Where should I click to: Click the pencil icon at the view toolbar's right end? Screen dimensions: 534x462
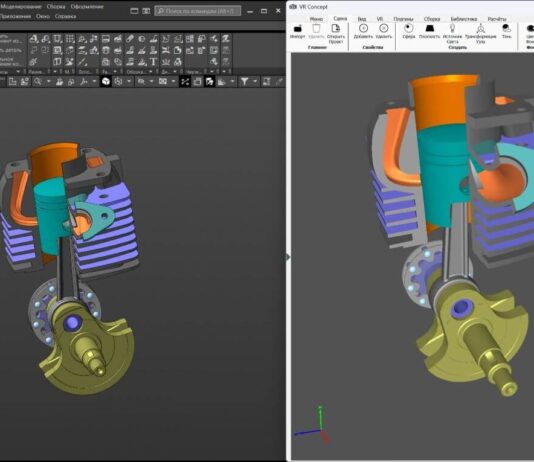click(x=279, y=81)
